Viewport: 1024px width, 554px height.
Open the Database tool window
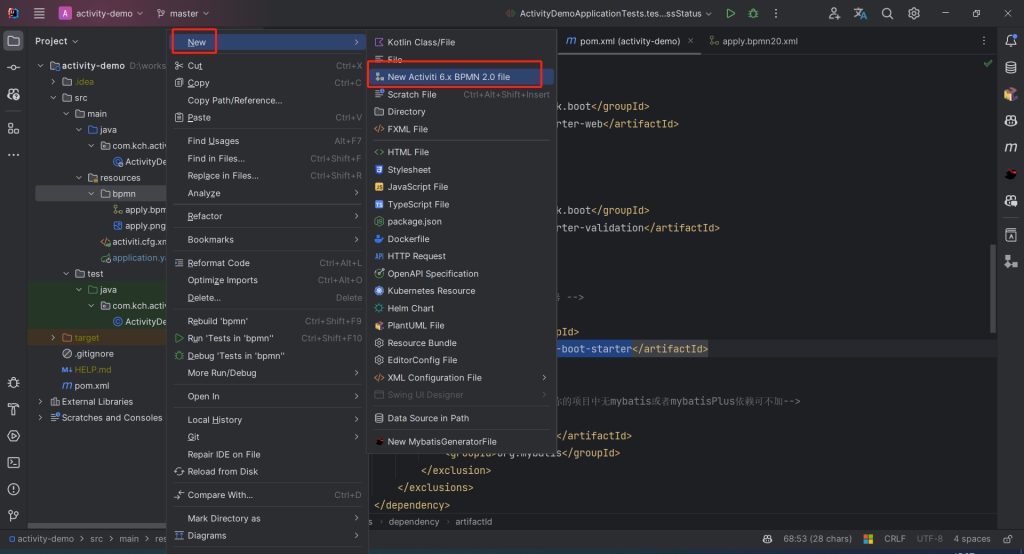1011,67
